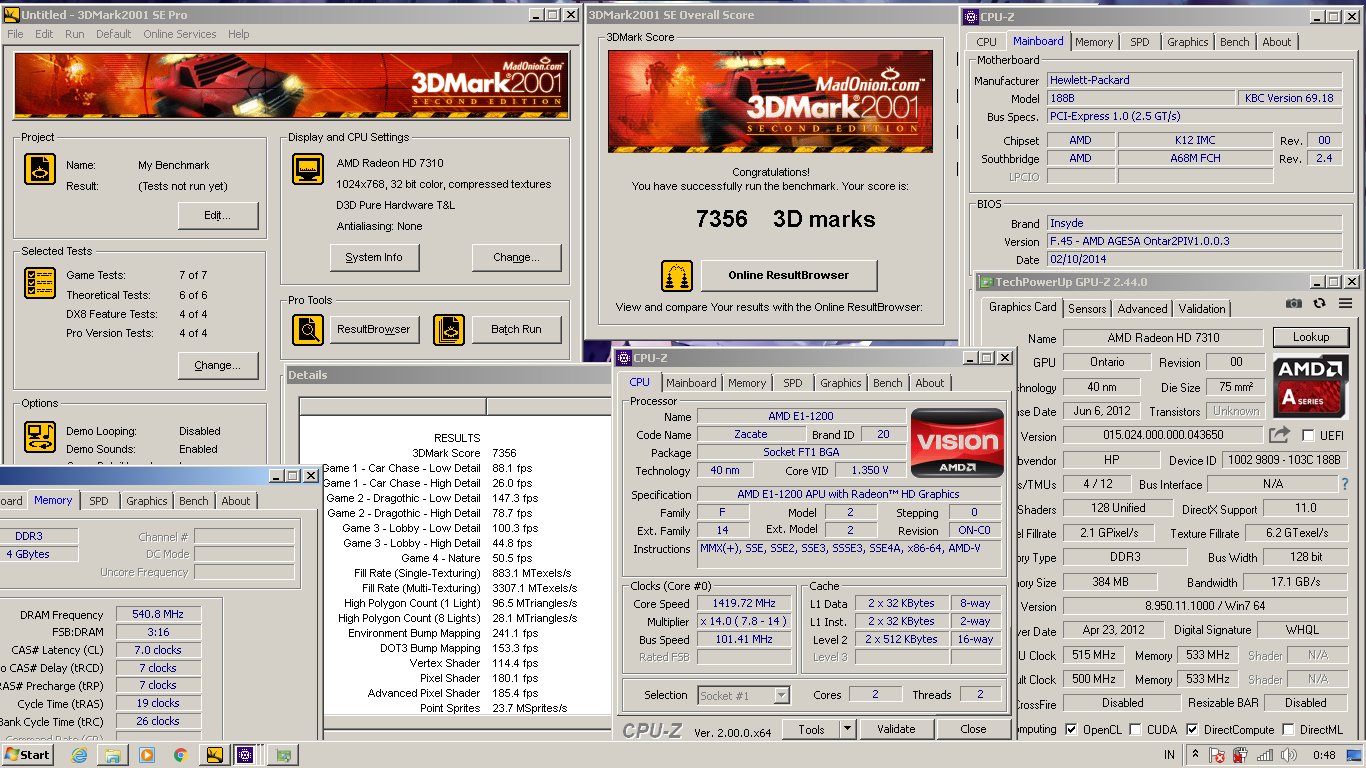This screenshot has height=768, width=1366.
Task: Click the Bus Interface question mark icon
Action: click(1345, 484)
